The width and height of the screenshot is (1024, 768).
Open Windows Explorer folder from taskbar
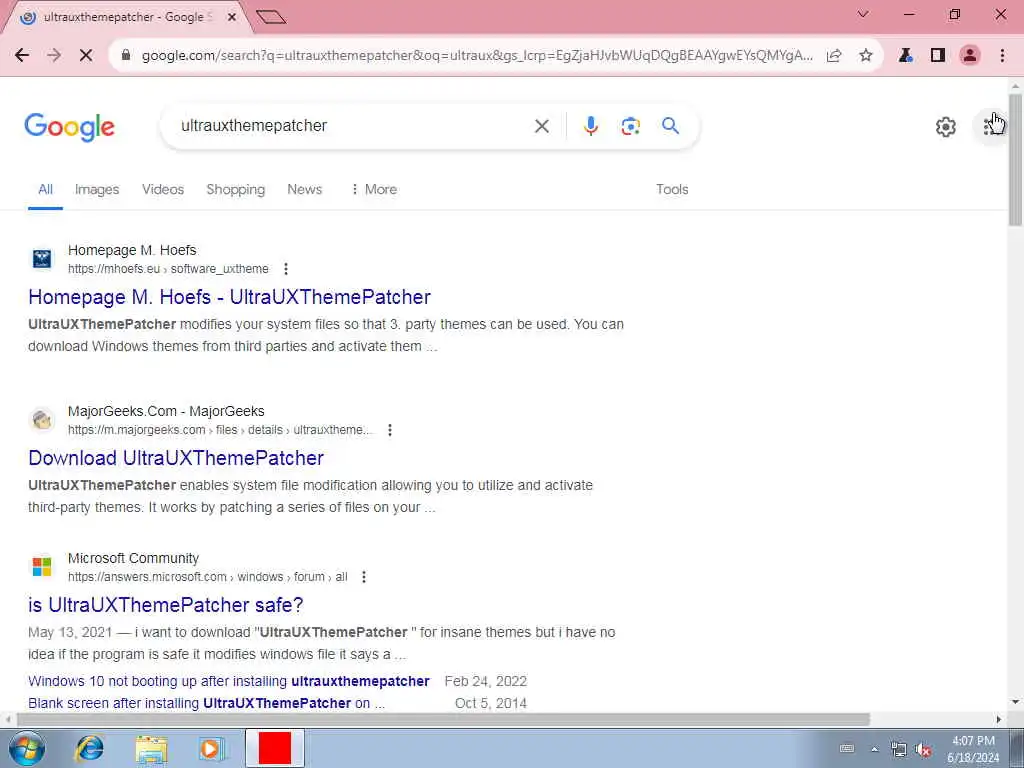click(152, 749)
